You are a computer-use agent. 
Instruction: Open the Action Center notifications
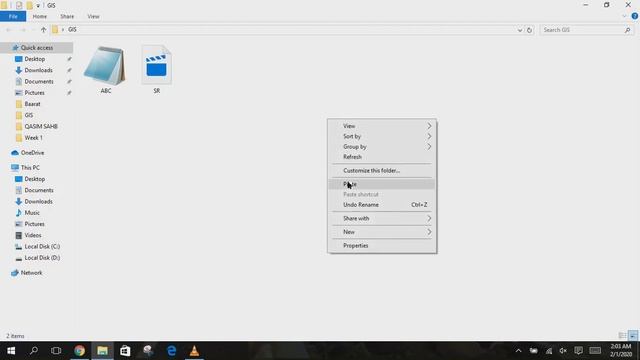pyautogui.click(x=578, y=351)
